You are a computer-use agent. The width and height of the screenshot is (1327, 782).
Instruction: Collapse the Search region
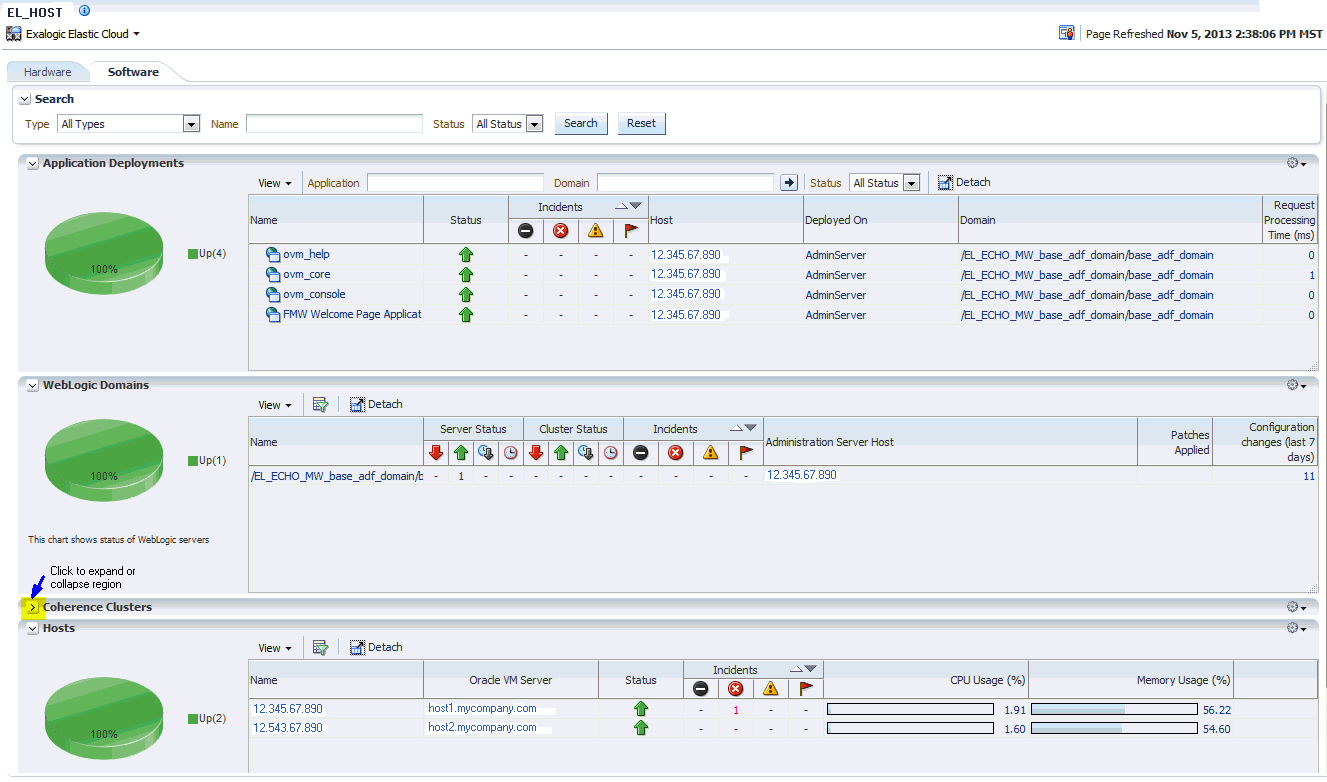25,100
